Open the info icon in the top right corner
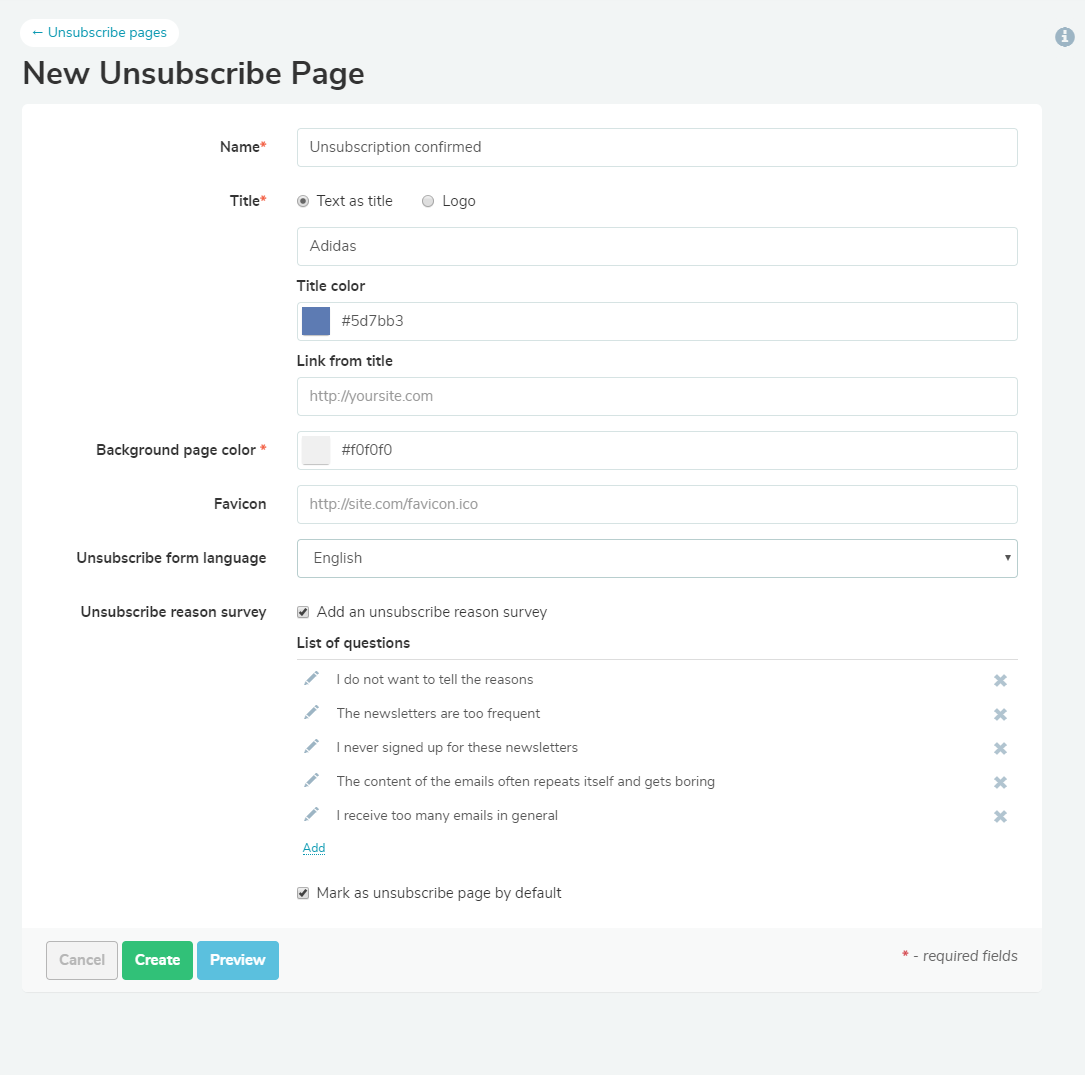The image size is (1085, 1075). pyautogui.click(x=1064, y=37)
